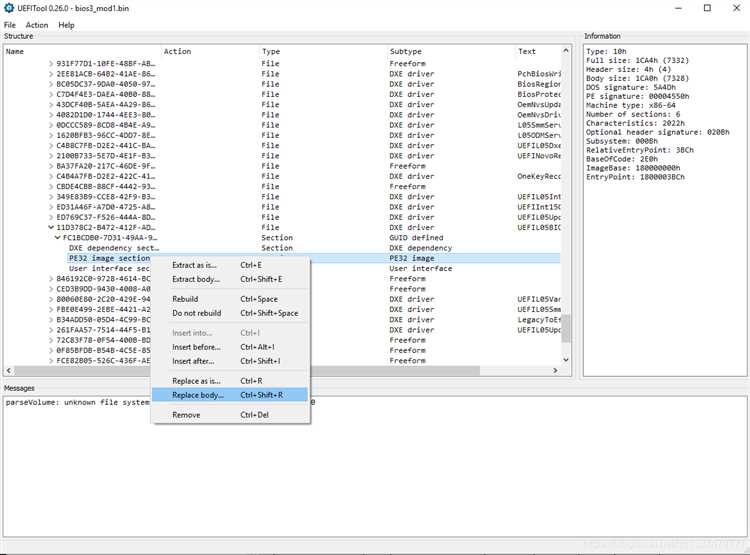Click the Type column header
The width and height of the screenshot is (750, 555).
tap(323, 51)
